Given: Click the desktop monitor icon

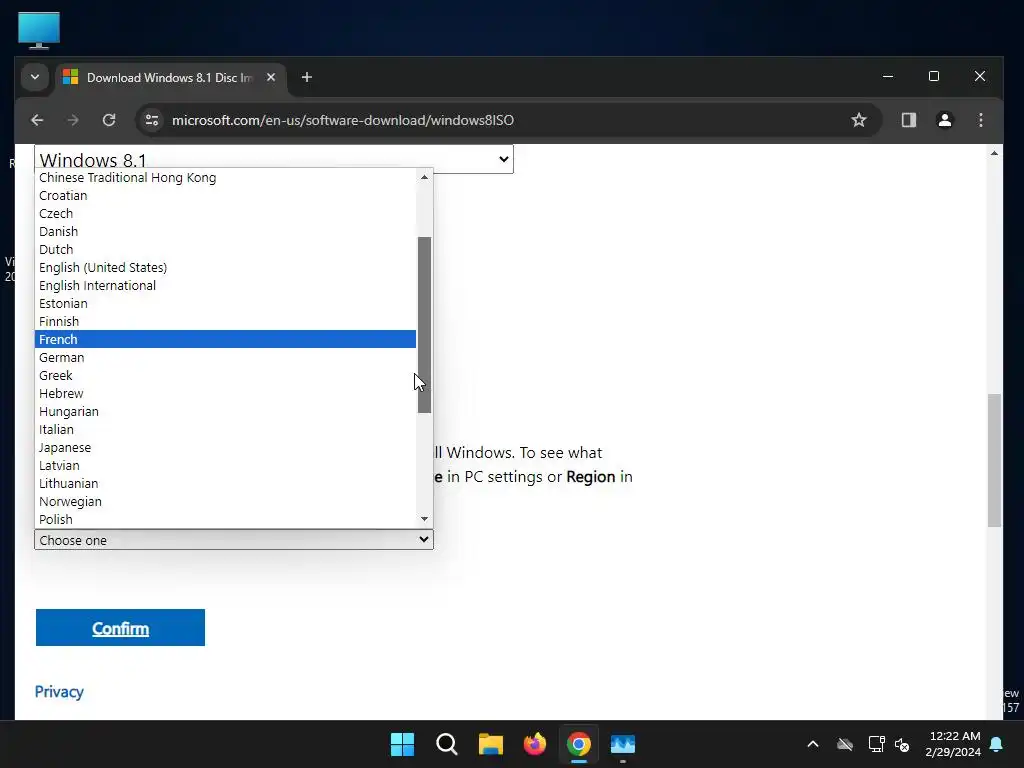Looking at the screenshot, I should (x=39, y=30).
